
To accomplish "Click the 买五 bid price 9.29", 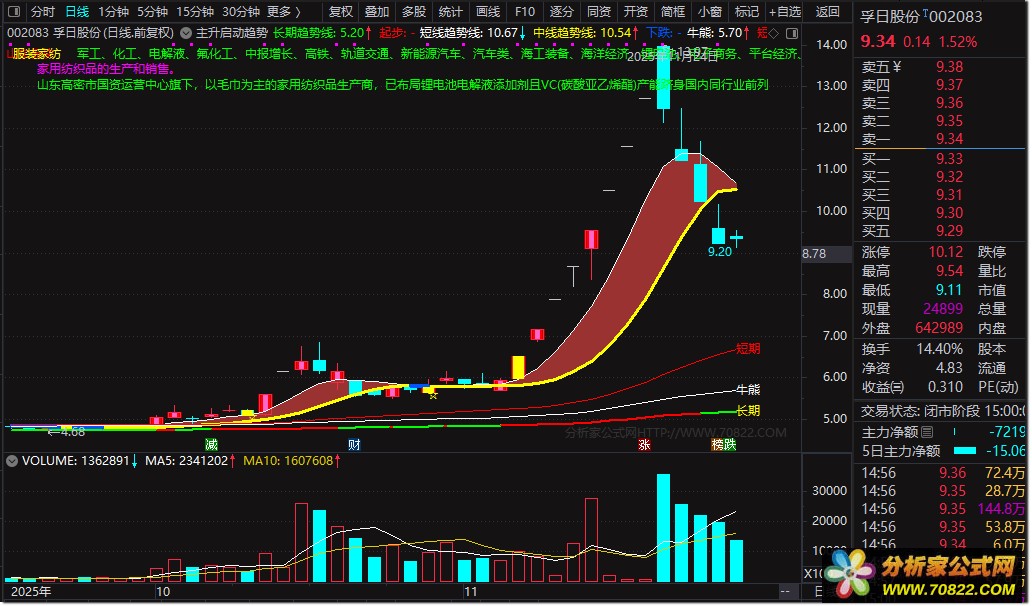I will [949, 231].
